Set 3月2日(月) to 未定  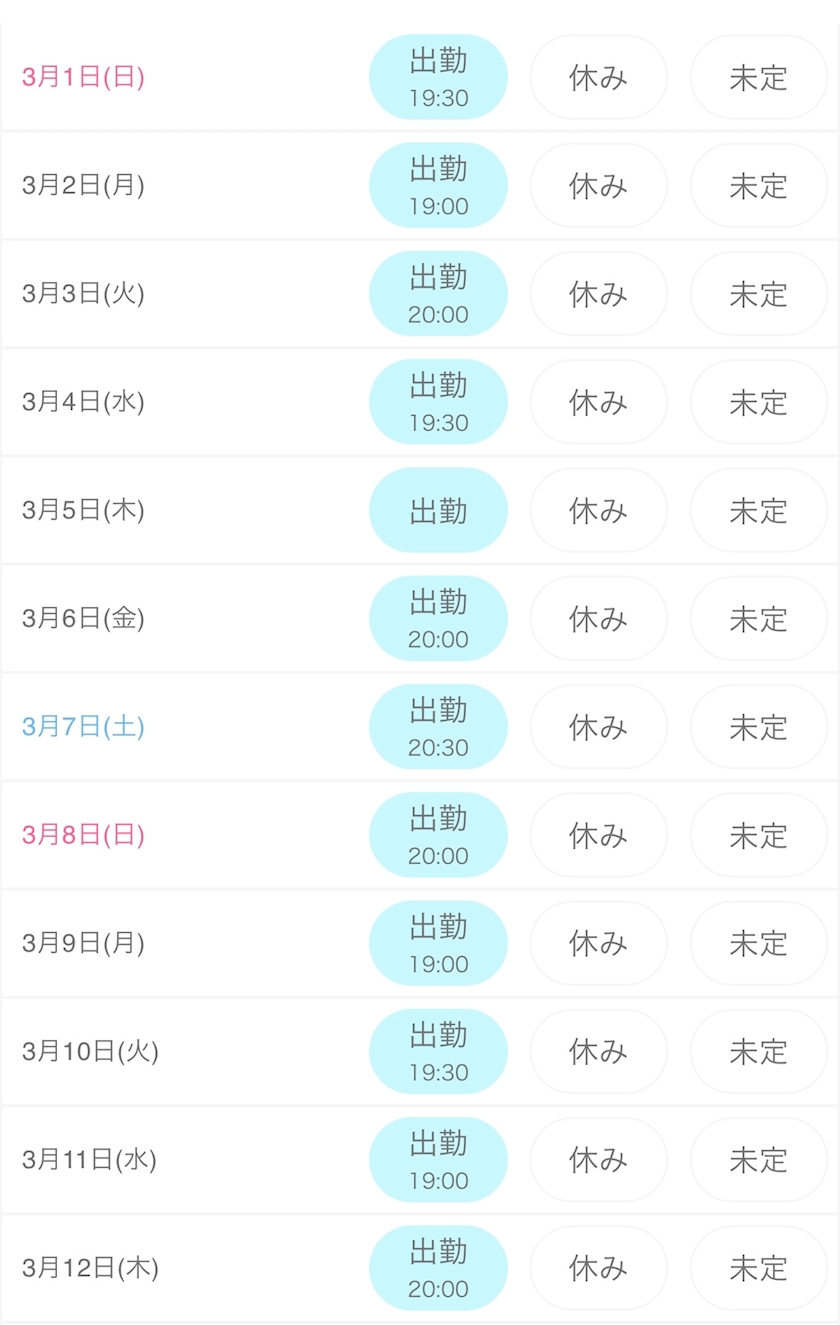tap(758, 186)
